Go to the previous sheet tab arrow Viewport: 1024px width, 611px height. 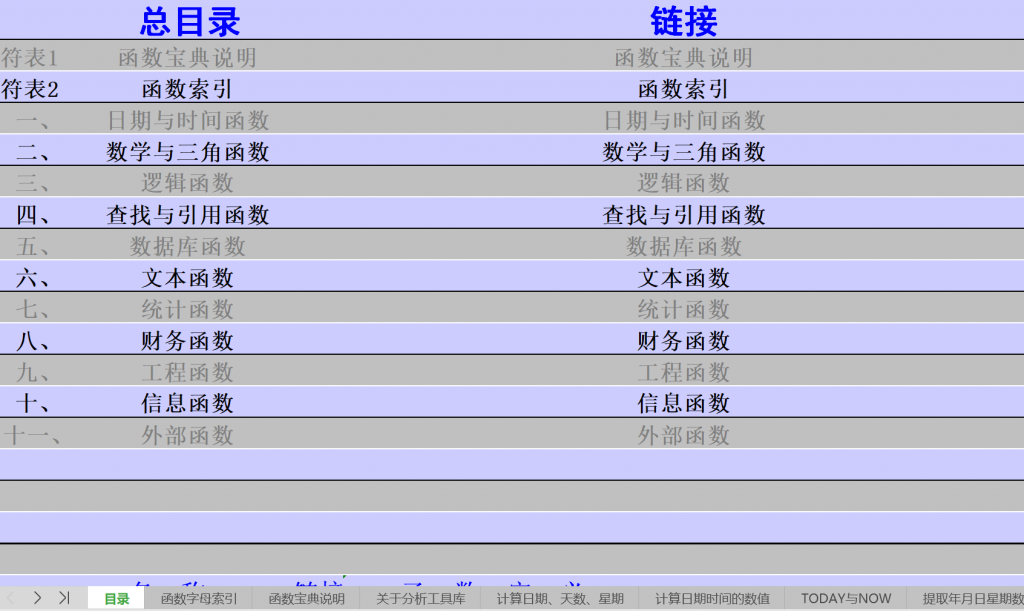click(x=10, y=597)
